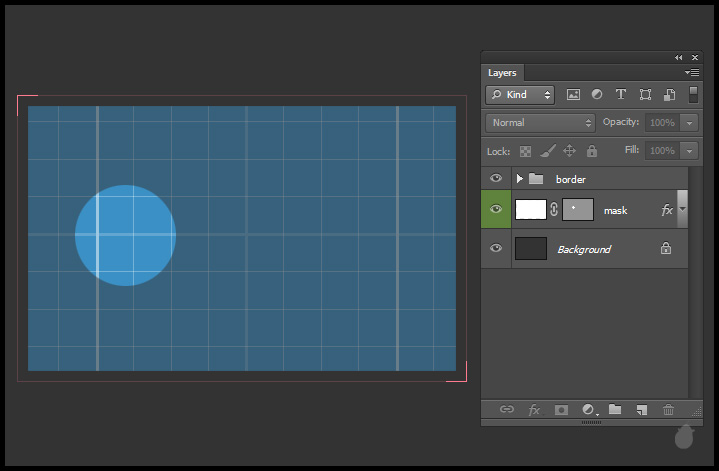Select the mask layer's white thumbnail

click(x=531, y=209)
